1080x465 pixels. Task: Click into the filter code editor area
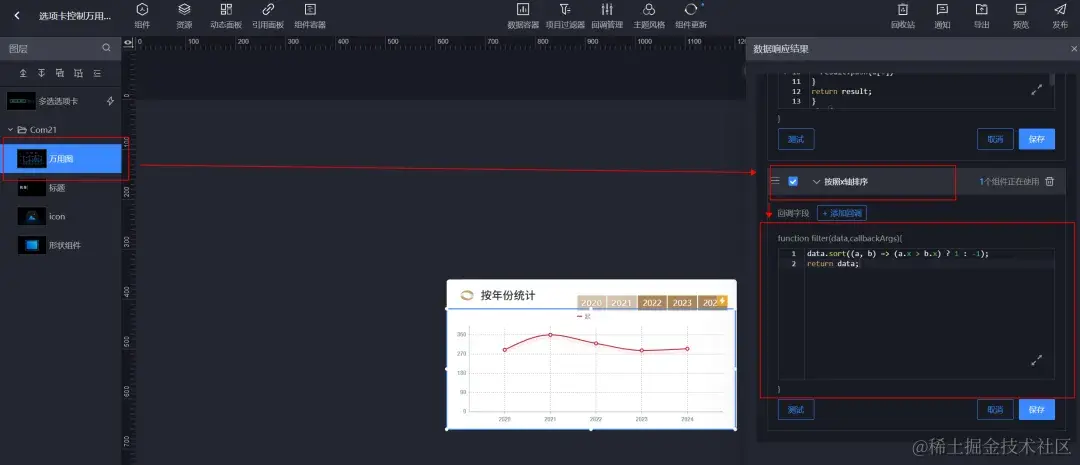click(929, 313)
